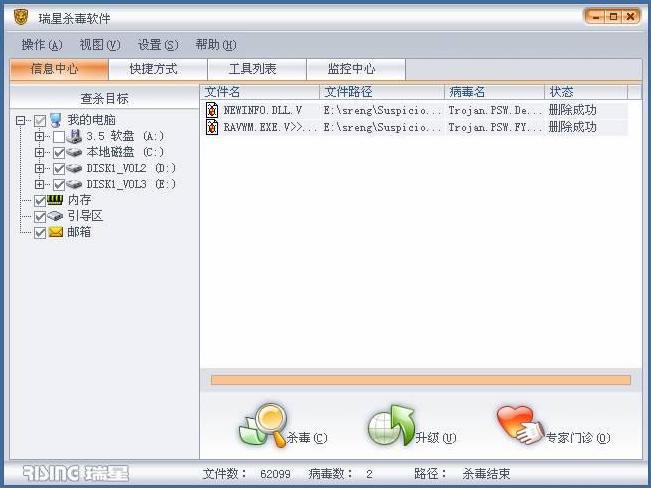The width and height of the screenshot is (651, 488).
Task: Expand the DISK1_VOL2 (D:) node
Action: click(x=39, y=168)
